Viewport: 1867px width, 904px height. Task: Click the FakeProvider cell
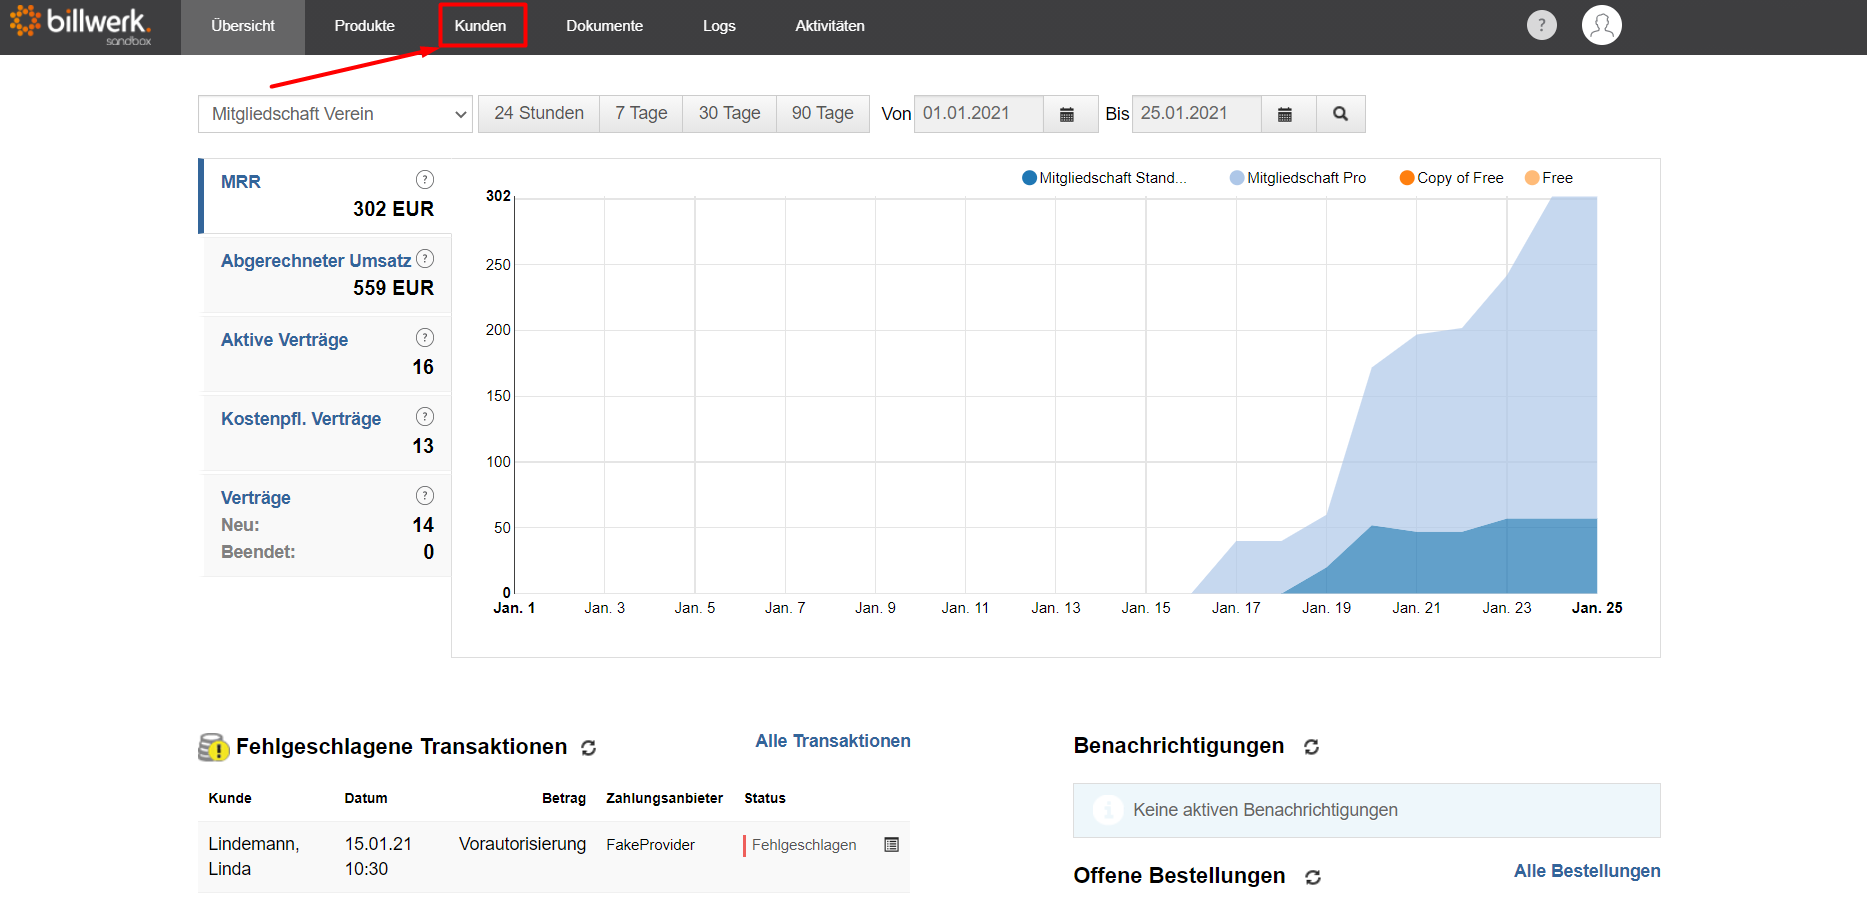(651, 845)
